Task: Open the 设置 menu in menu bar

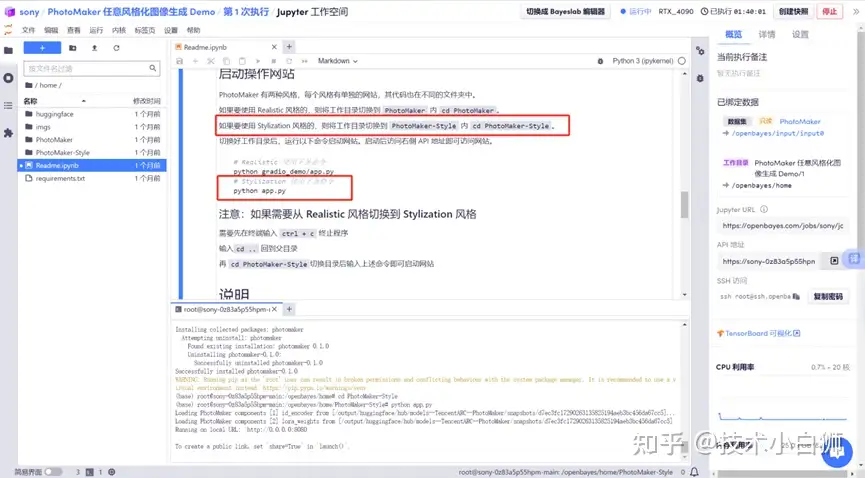Action: (170, 30)
